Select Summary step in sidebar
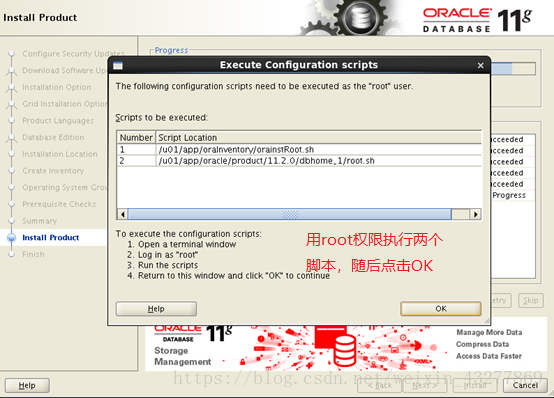 click(x=40, y=221)
